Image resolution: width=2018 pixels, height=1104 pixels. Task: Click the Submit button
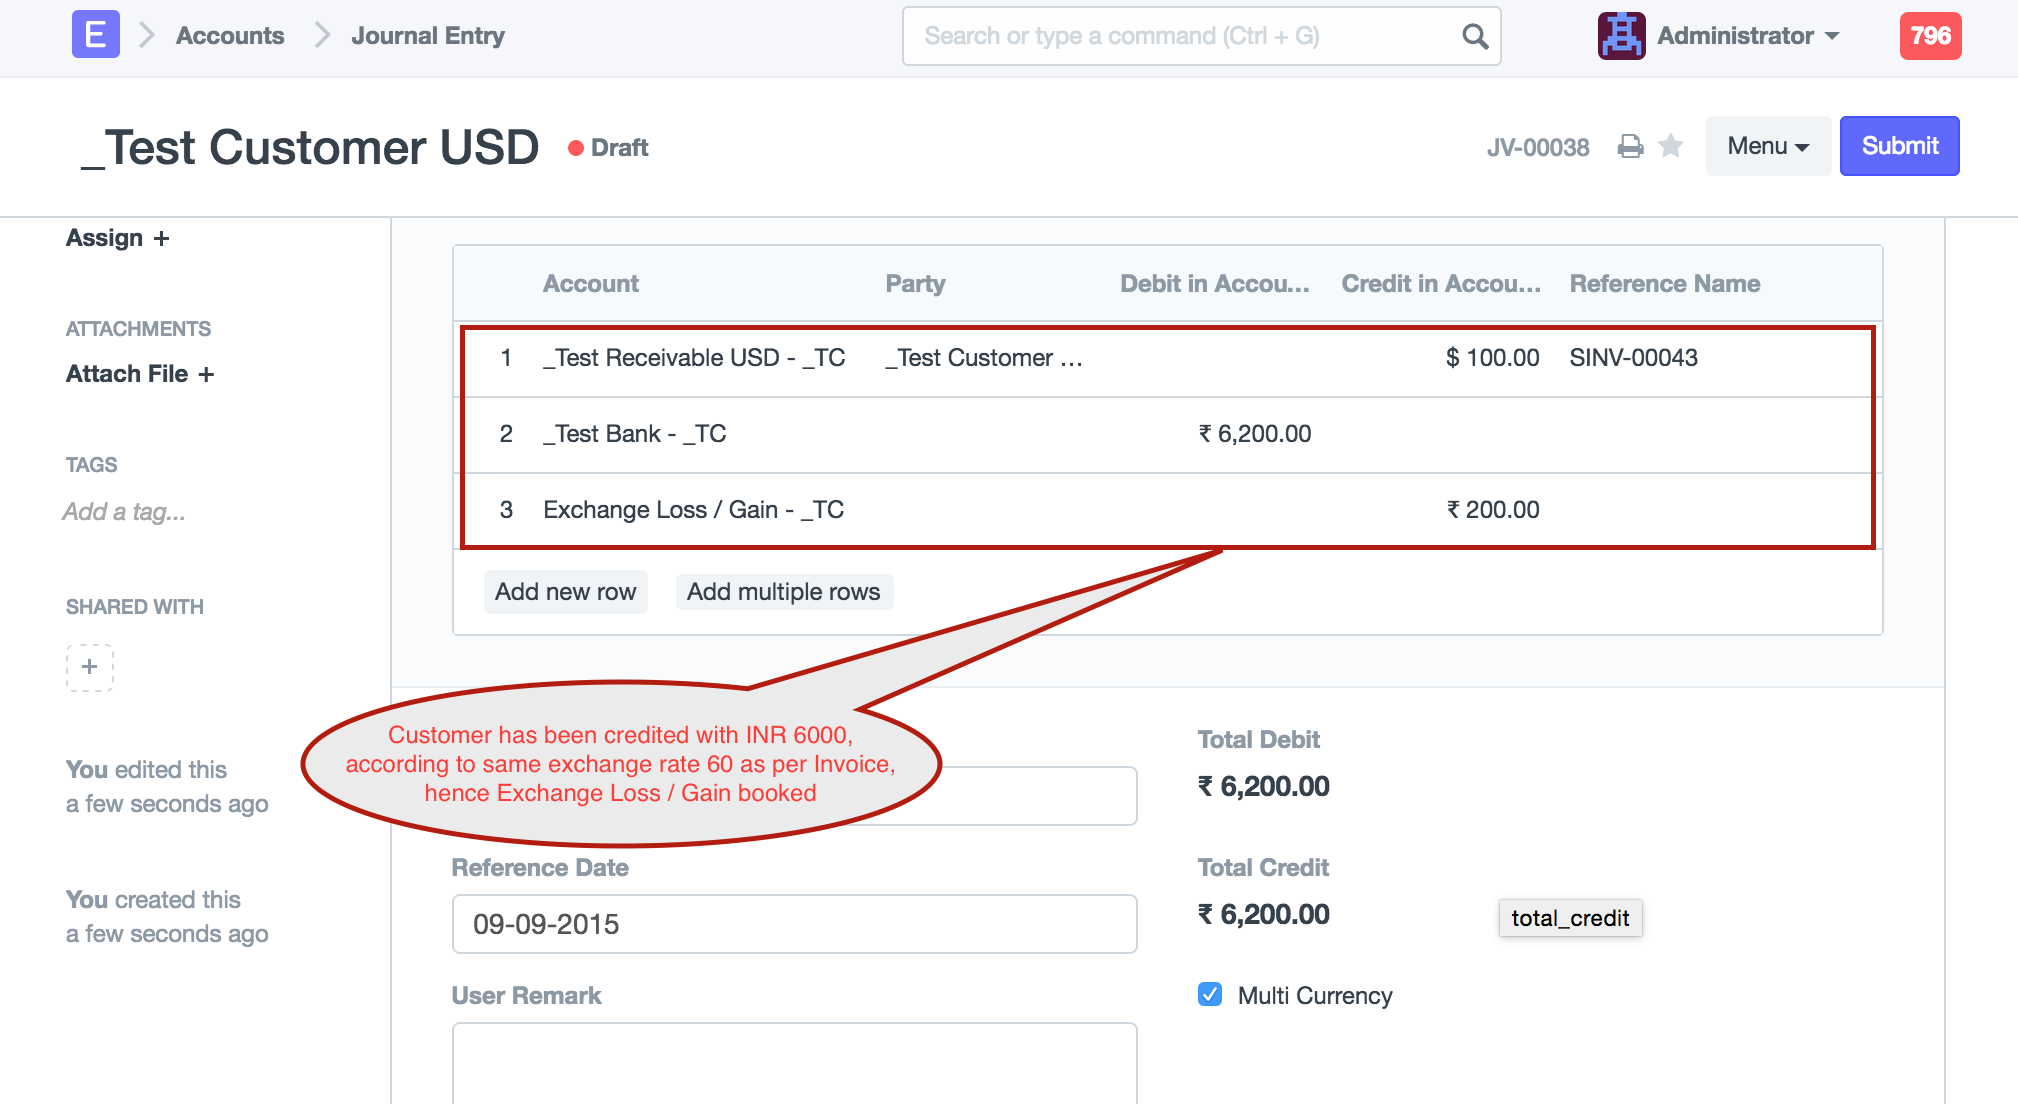pyautogui.click(x=1899, y=146)
